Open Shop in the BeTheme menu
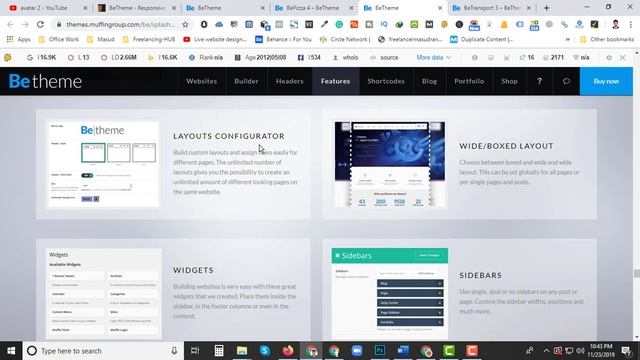The width and height of the screenshot is (640, 360). tap(509, 81)
